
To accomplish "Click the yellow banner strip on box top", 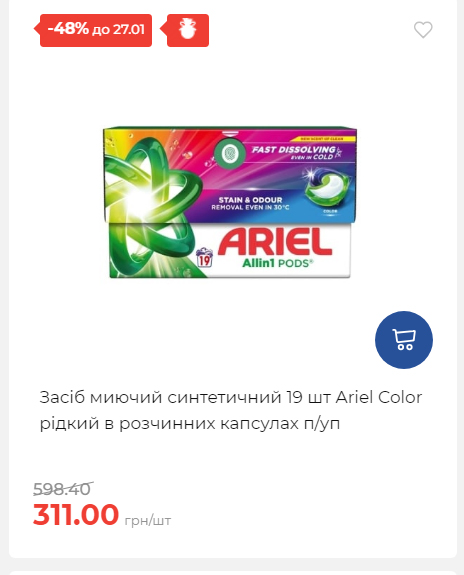I will (x=322, y=139).
